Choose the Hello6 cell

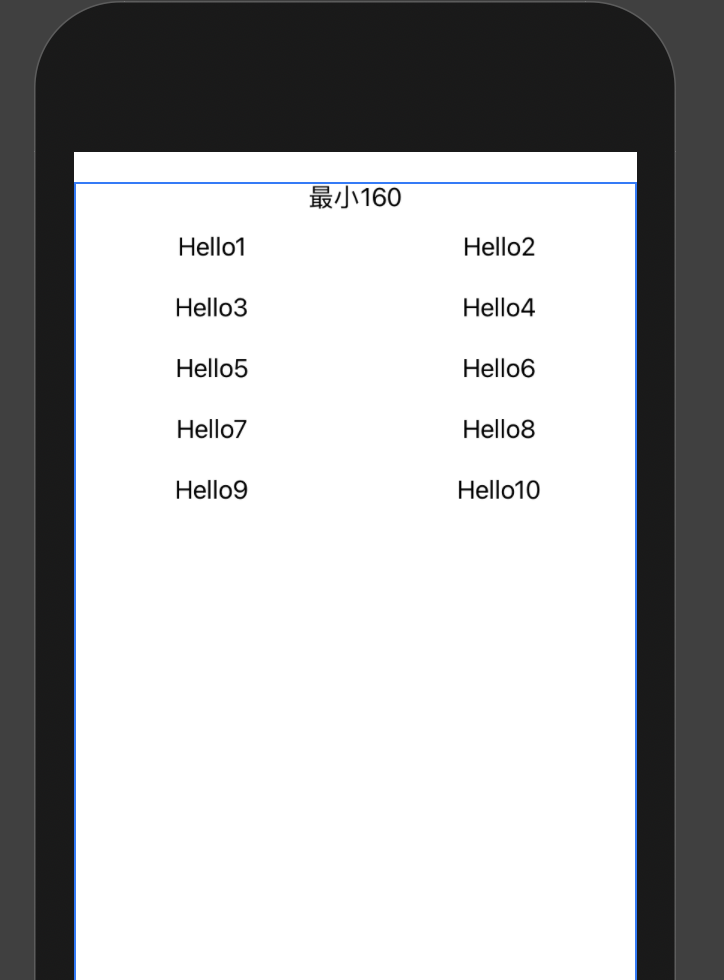499,368
